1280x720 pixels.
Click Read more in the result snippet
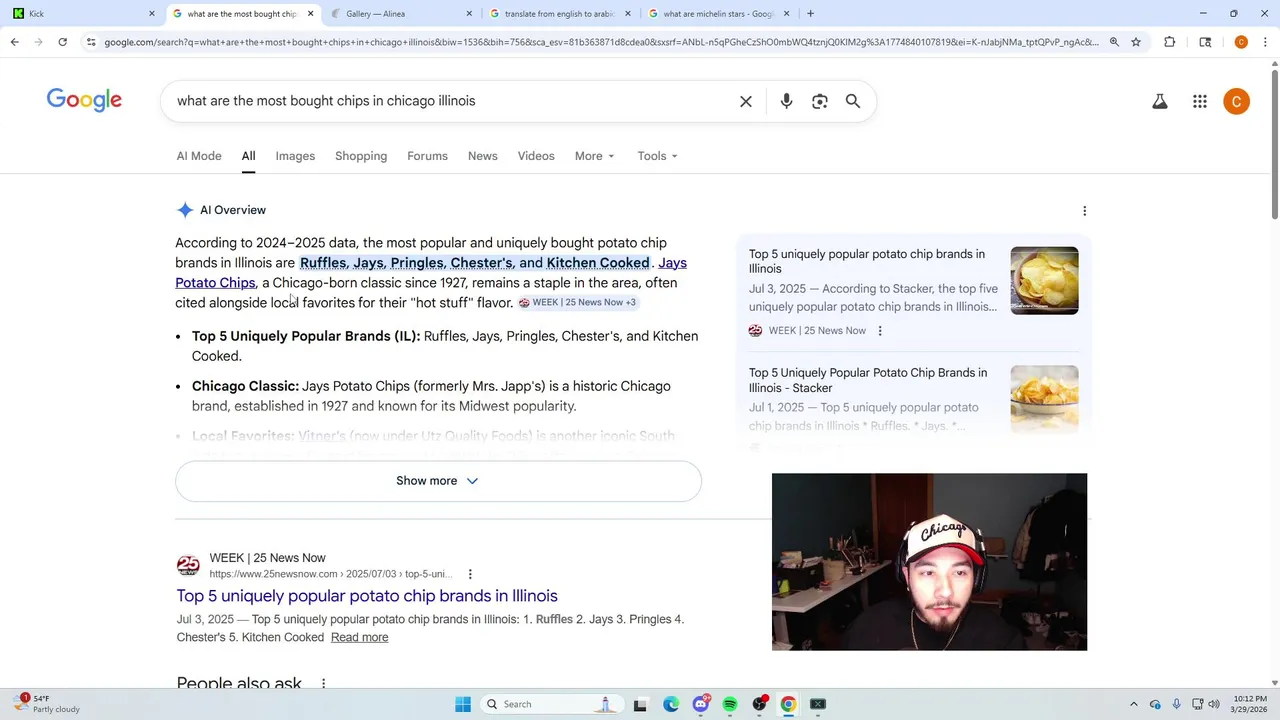(359, 637)
